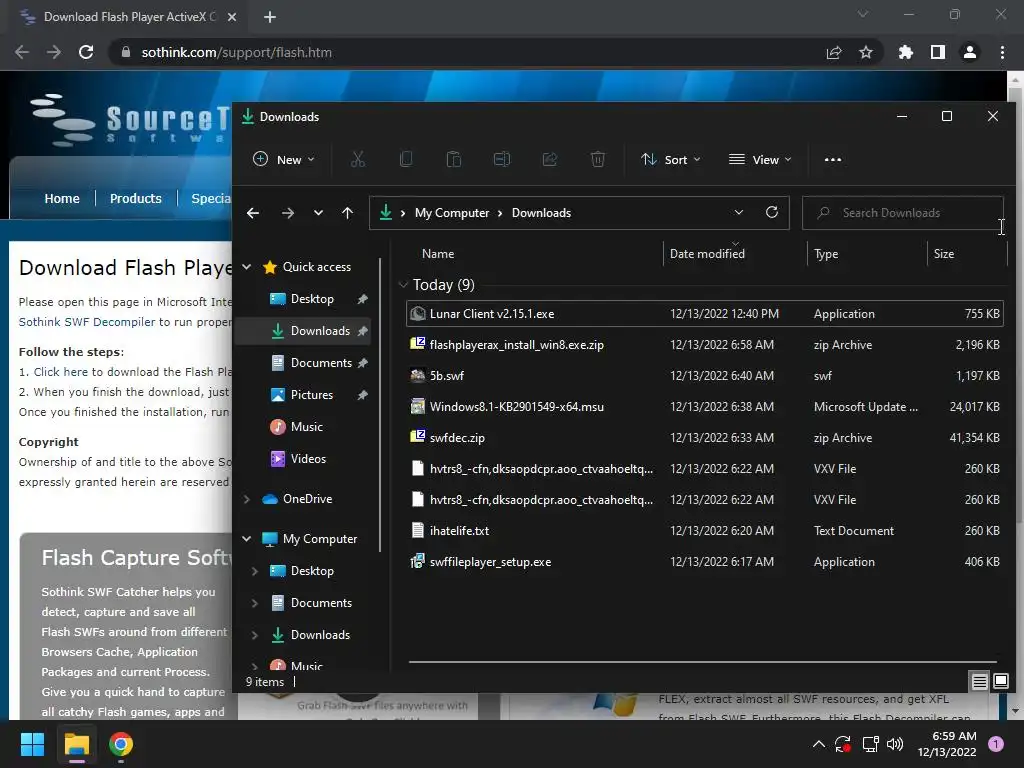Select Lunar Client v2.15.1.exe file
1024x768 pixels.
705,313
